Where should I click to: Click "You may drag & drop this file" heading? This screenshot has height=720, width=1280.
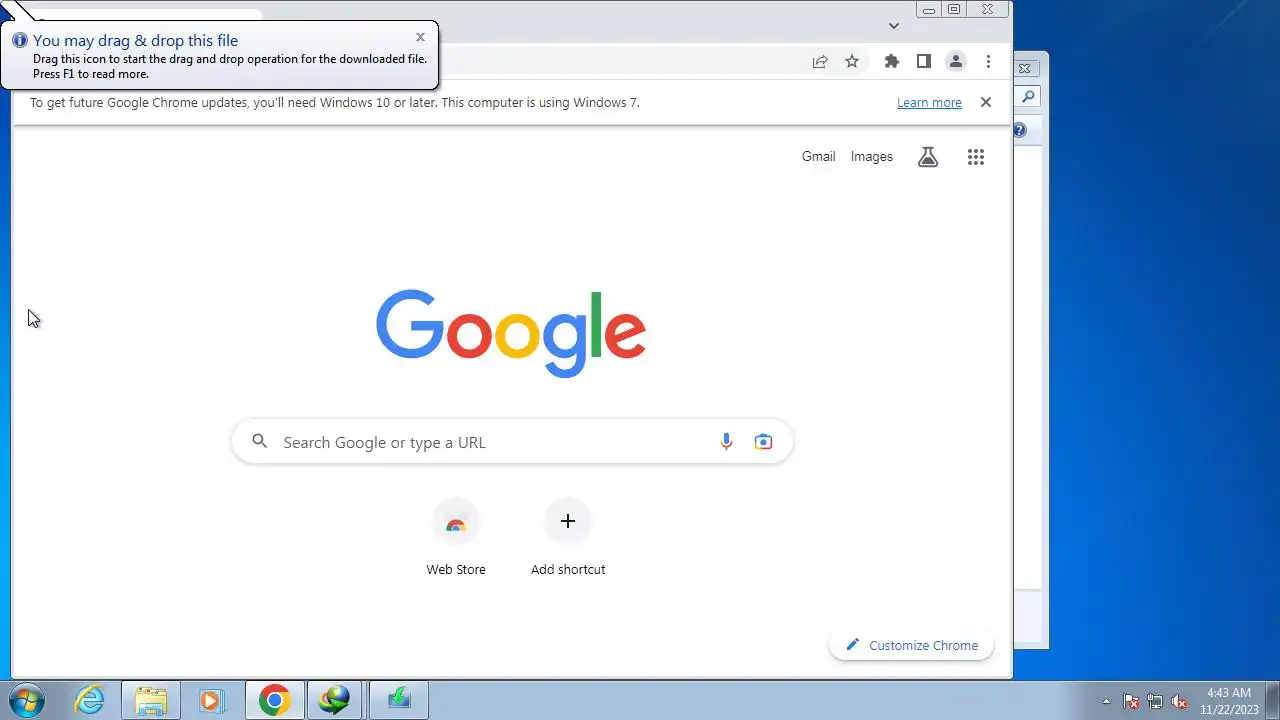[x=135, y=41]
